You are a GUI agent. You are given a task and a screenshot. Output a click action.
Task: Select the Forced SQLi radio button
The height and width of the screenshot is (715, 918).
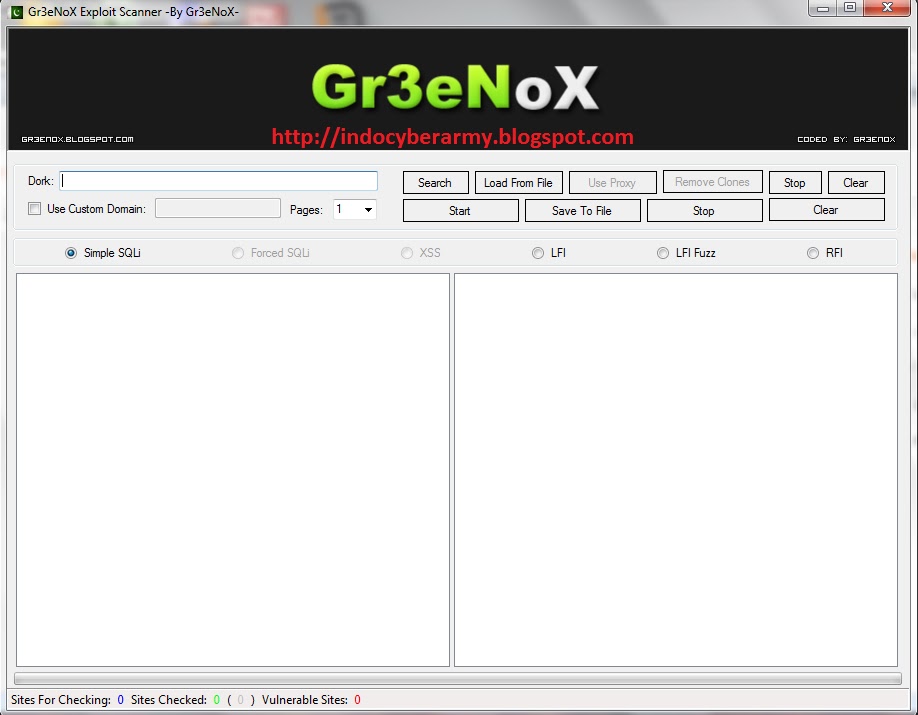[x=238, y=253]
